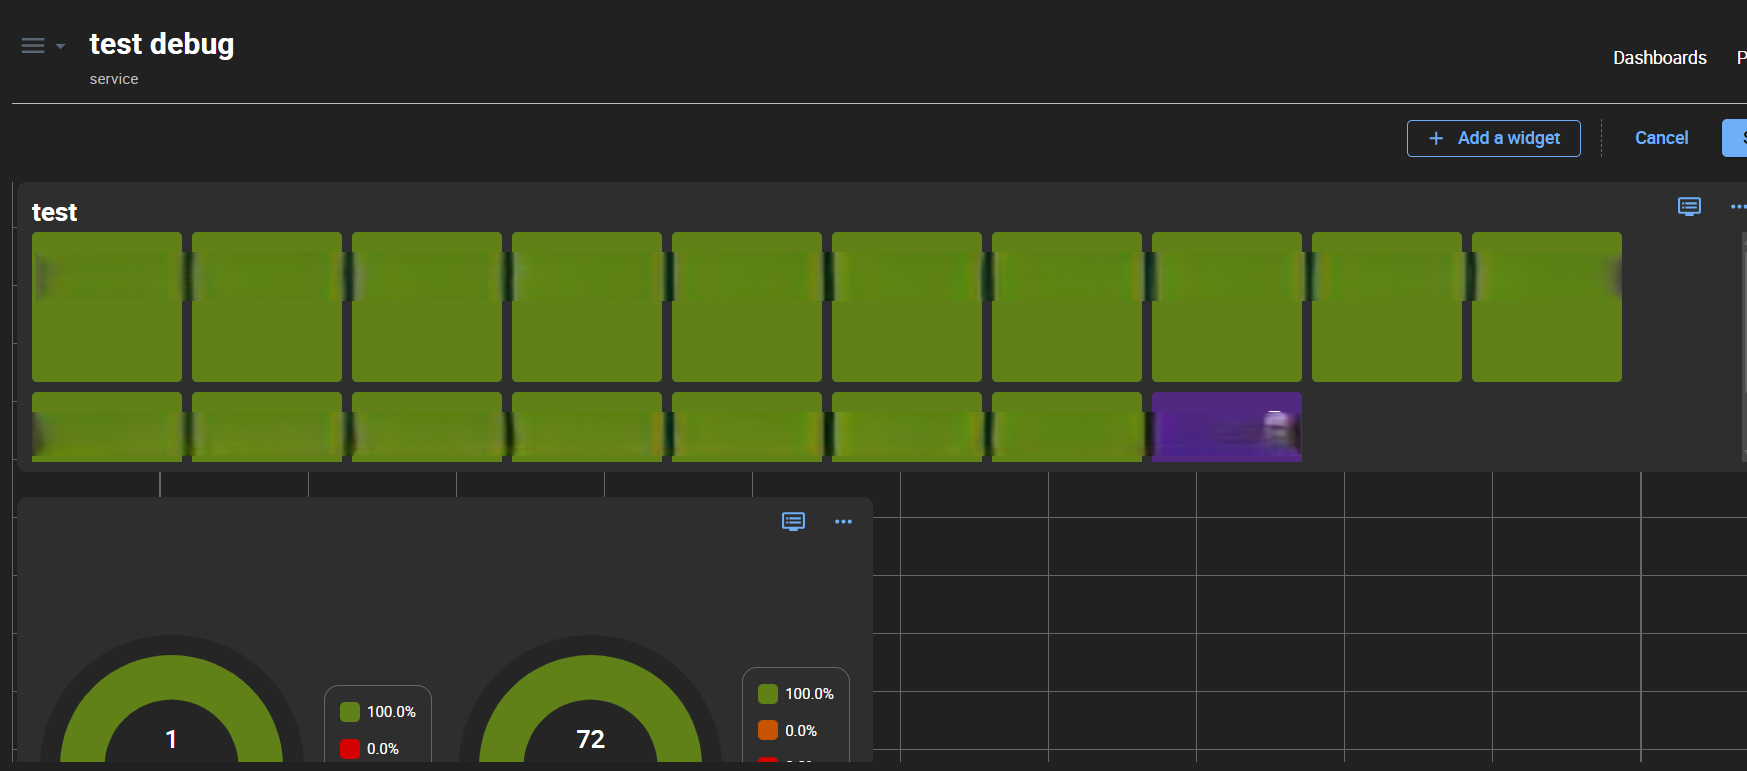Click the "service" subtitle text

click(x=114, y=79)
